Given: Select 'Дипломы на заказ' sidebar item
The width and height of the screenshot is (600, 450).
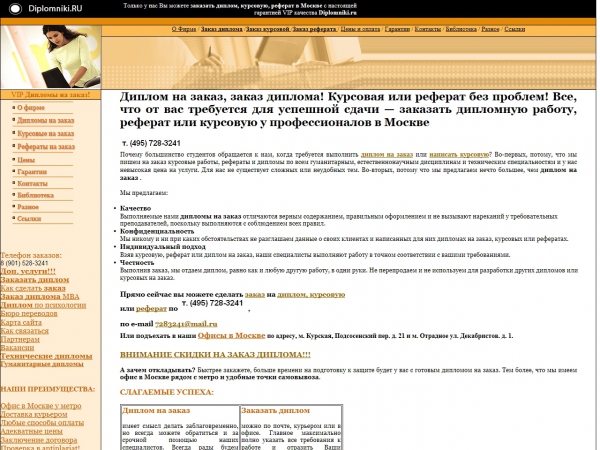Looking at the screenshot, I should [46, 121].
